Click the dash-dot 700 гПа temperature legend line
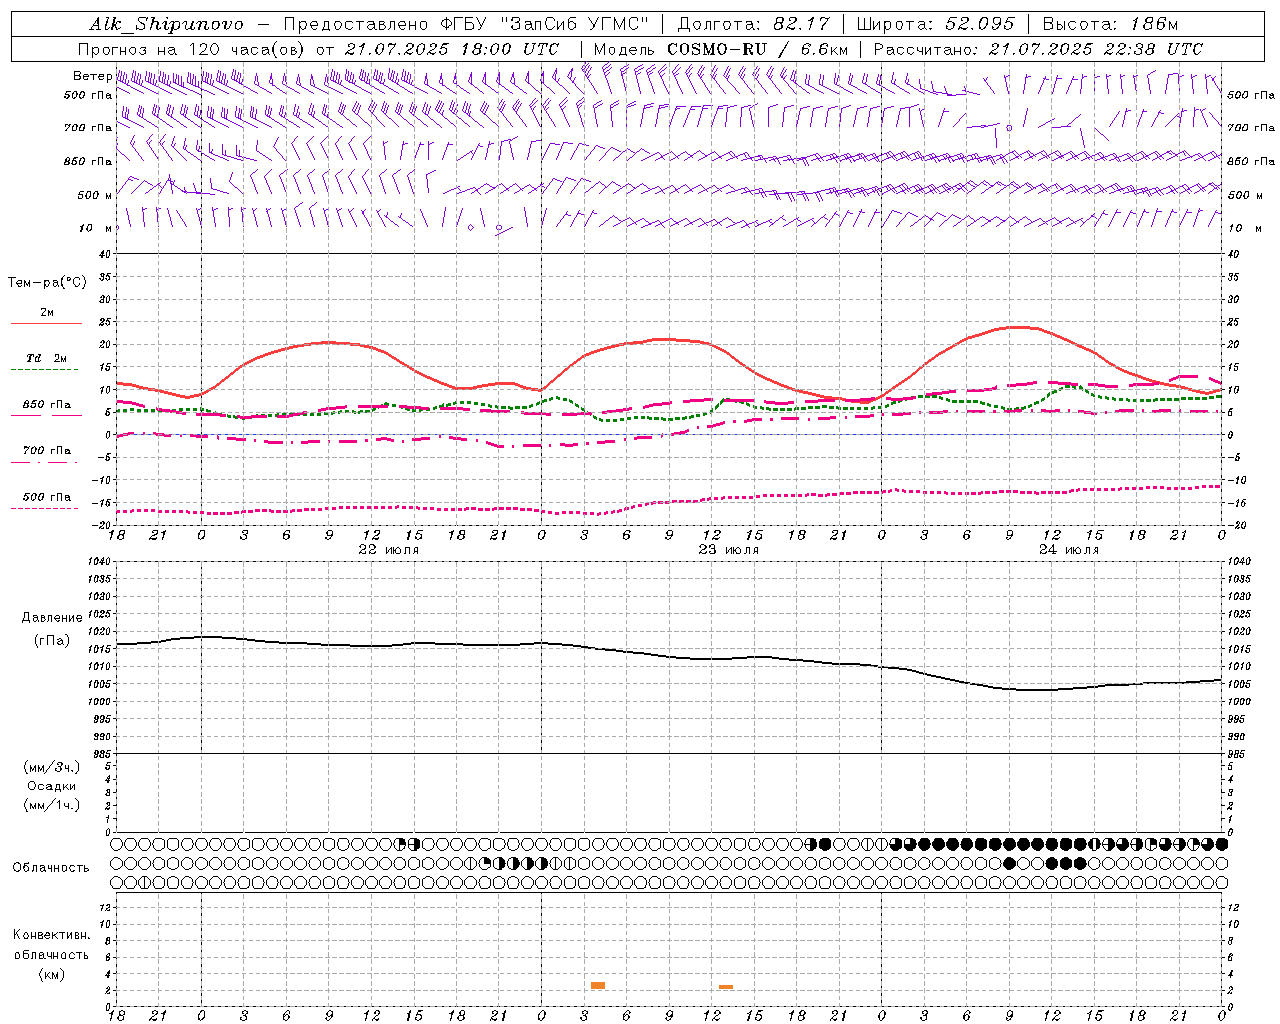Viewport: 1280px width, 1024px height. (46, 462)
